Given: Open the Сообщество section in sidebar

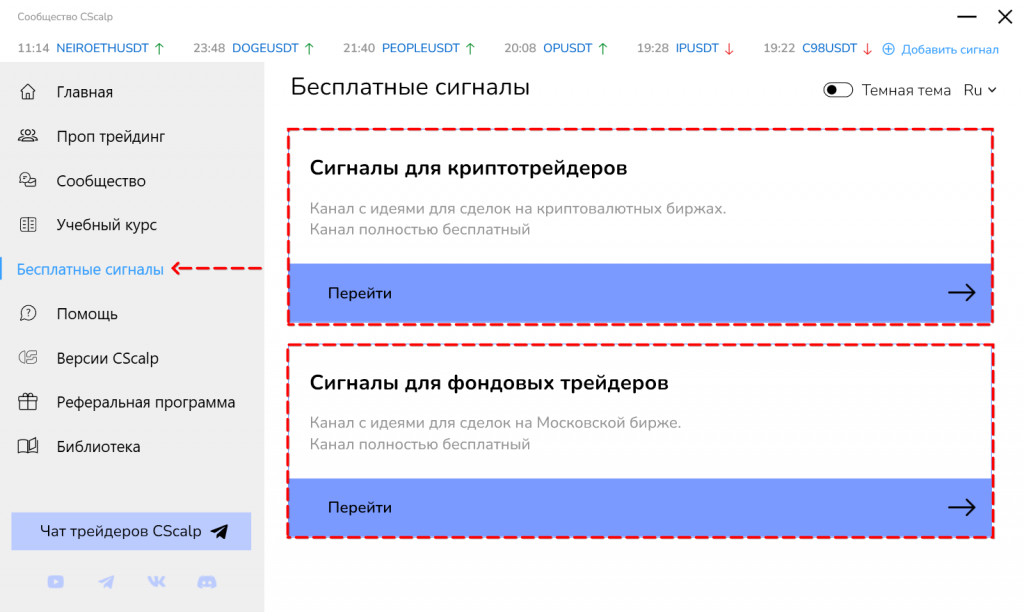Looking at the screenshot, I should click(100, 181).
